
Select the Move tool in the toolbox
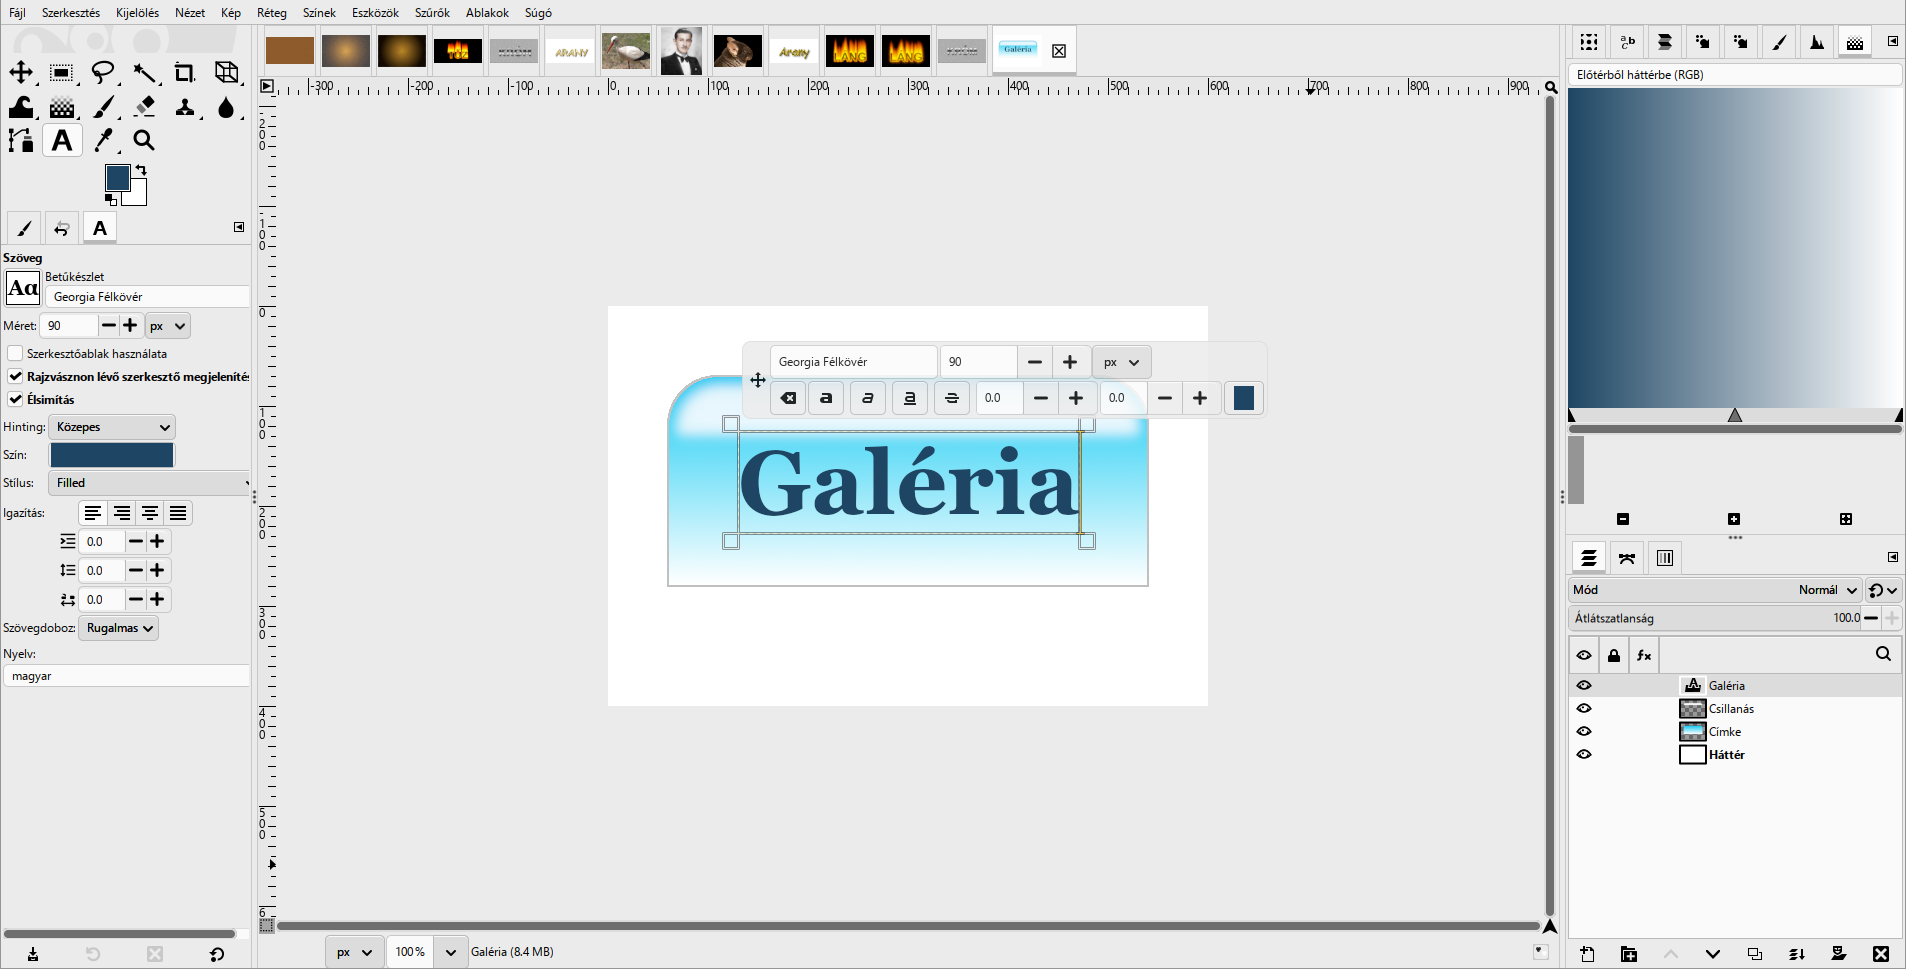(x=21, y=72)
